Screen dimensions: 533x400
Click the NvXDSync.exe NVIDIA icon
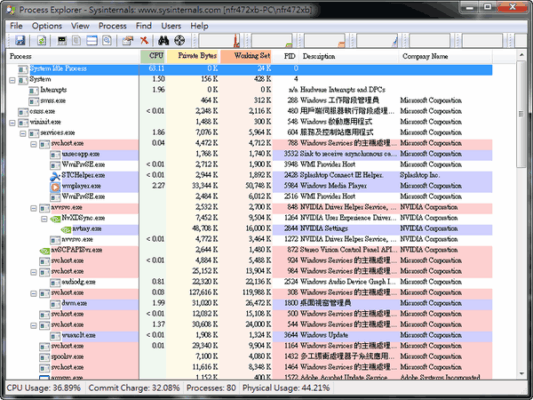(55, 218)
